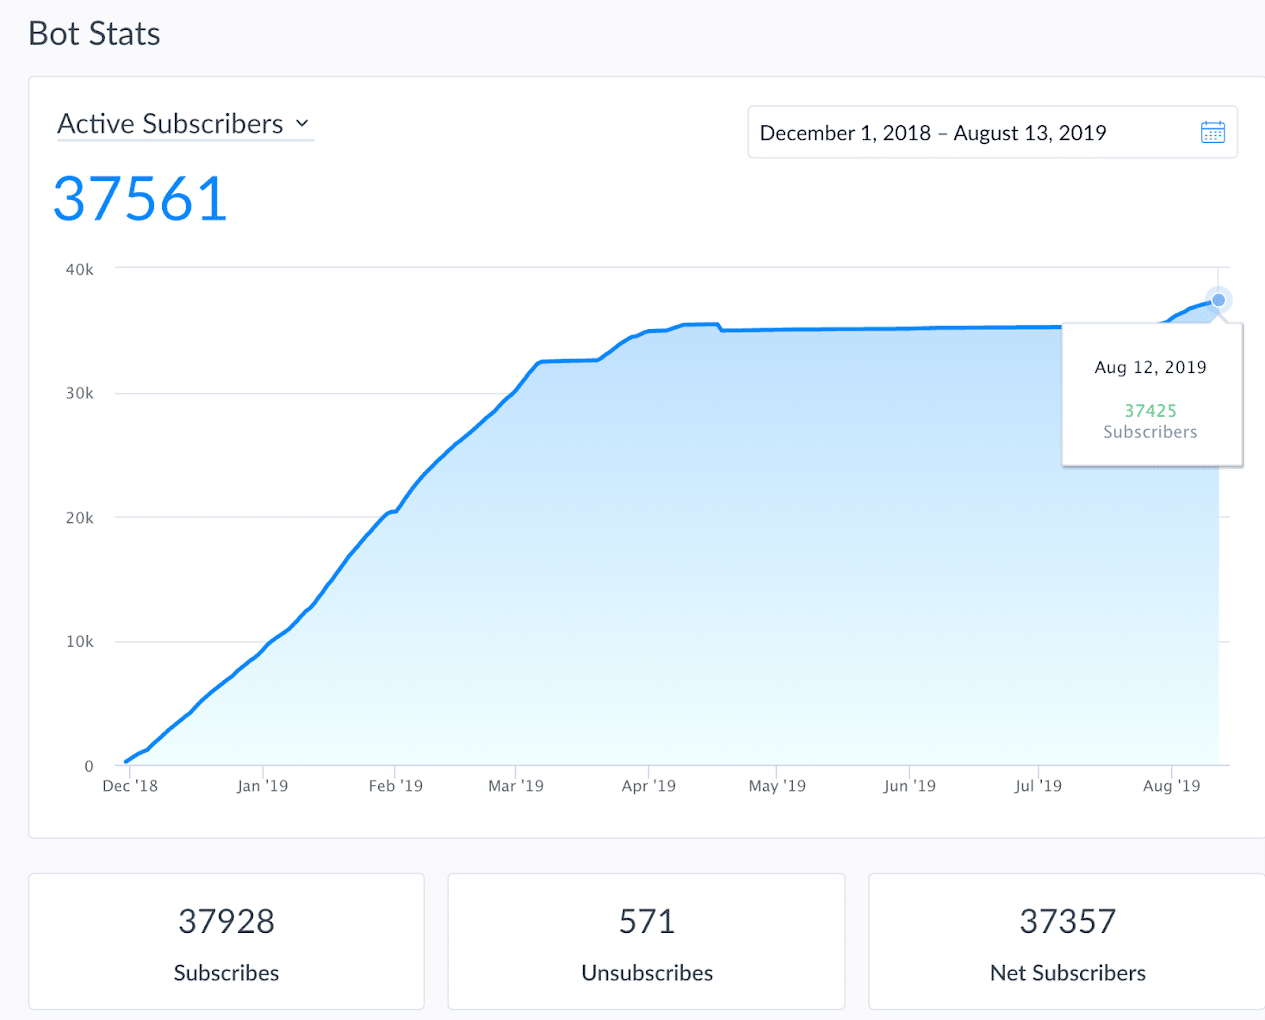Select the Mar '19 axis label

(x=516, y=786)
